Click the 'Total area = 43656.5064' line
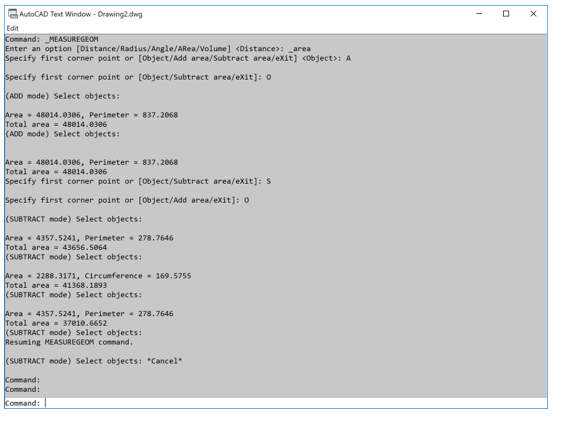The width and height of the screenshot is (562, 421). click(x=56, y=248)
